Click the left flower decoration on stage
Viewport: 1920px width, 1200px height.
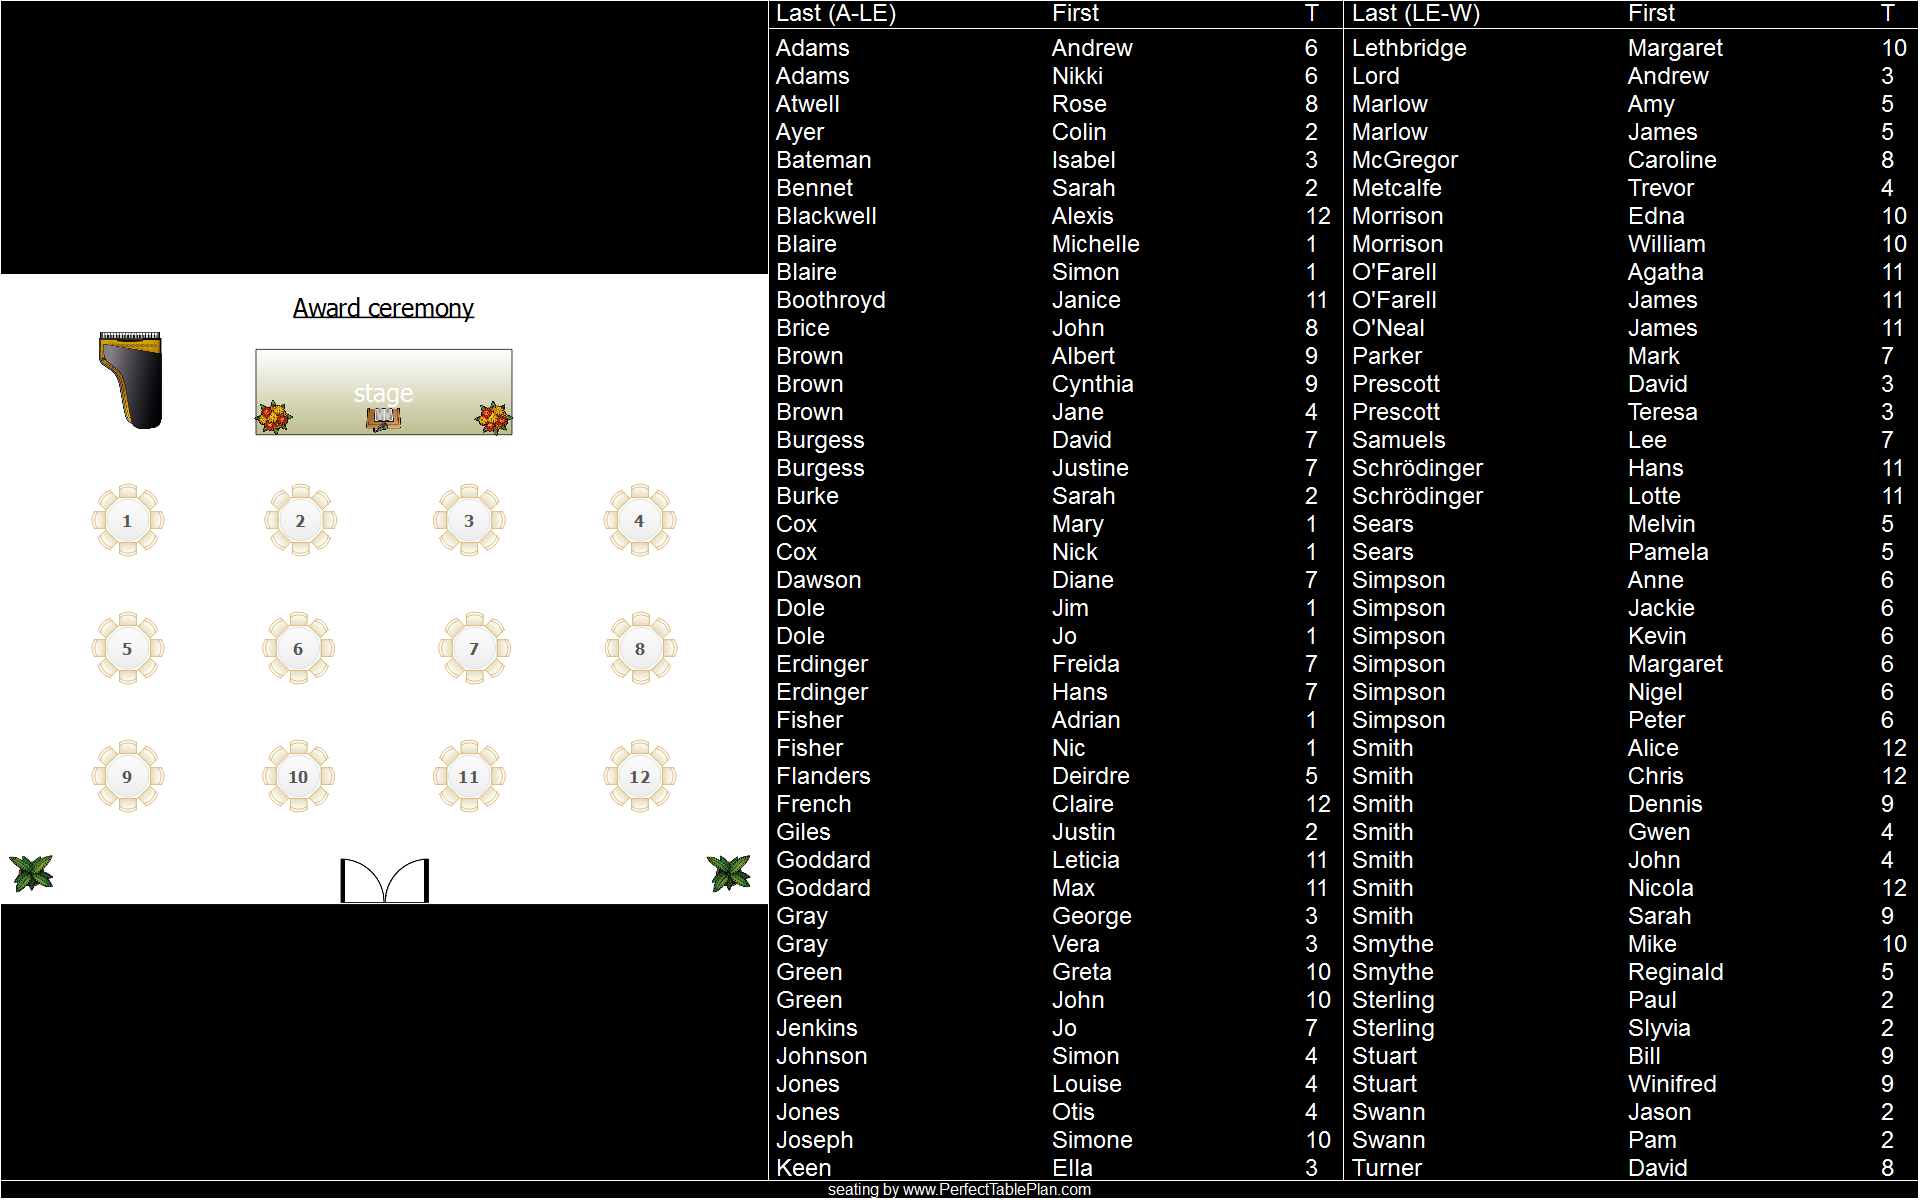[274, 416]
